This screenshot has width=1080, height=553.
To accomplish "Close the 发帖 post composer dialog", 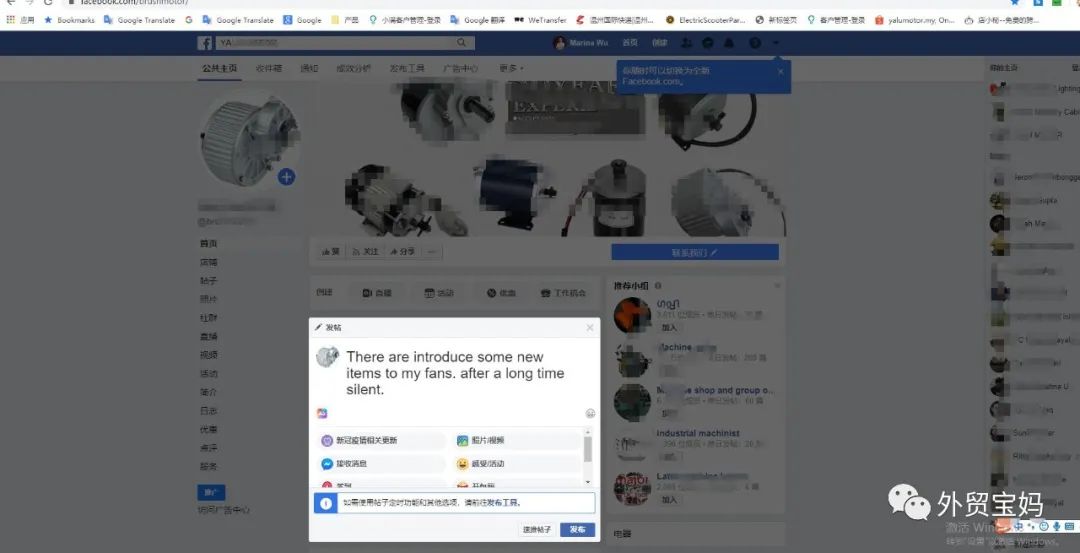I will 590,327.
